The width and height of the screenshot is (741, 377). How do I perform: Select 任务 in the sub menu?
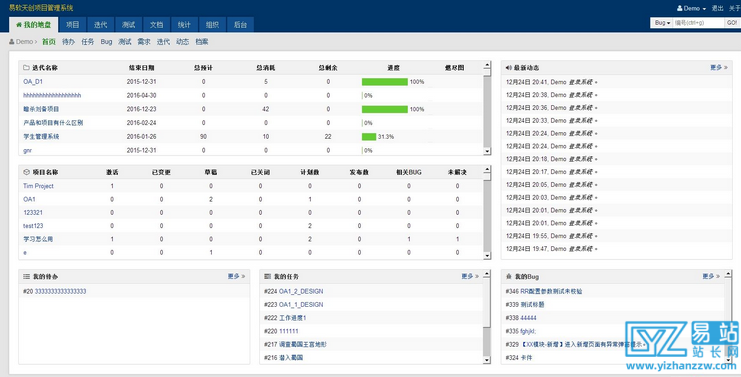click(x=87, y=42)
